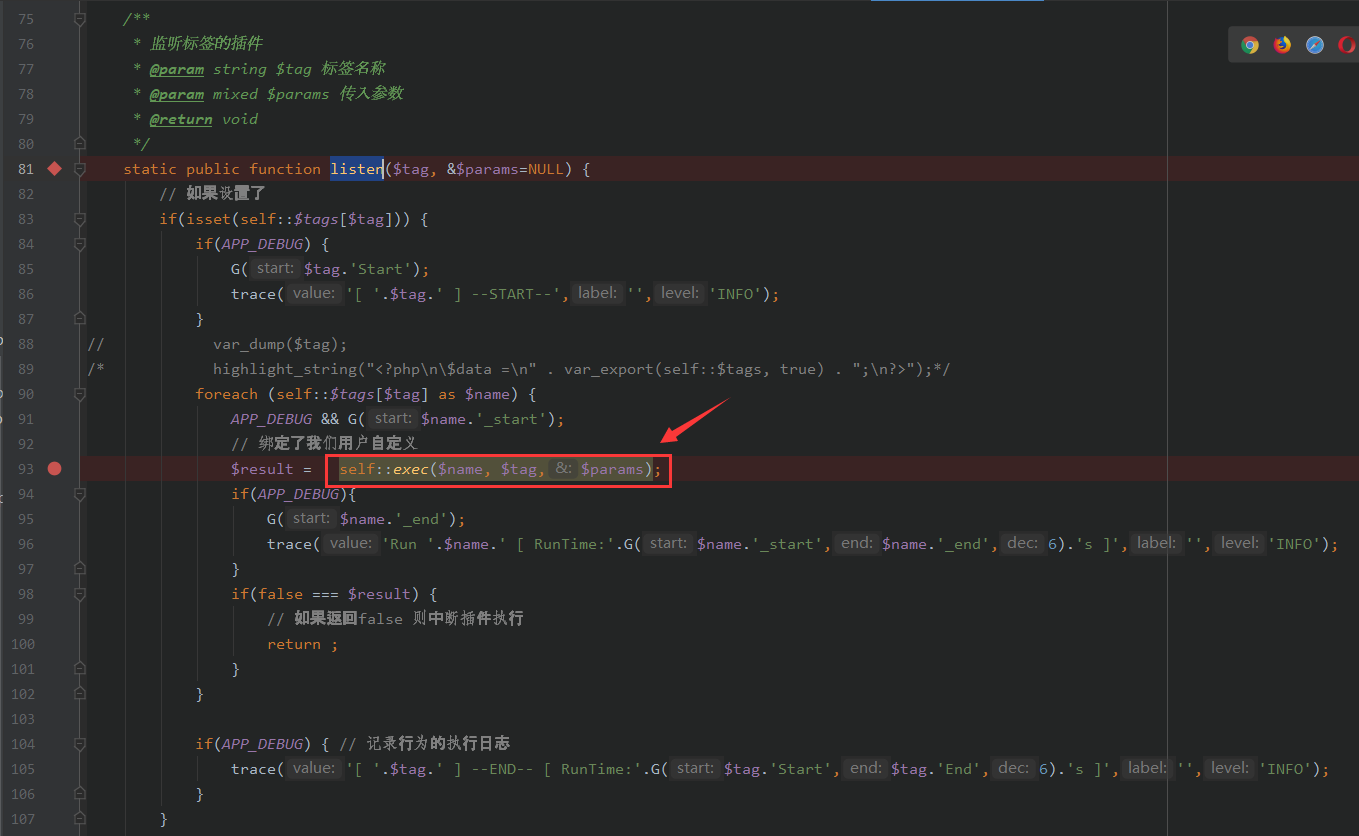1359x836 pixels.
Task: Click line number 99 in the gutter
Action: [22, 619]
